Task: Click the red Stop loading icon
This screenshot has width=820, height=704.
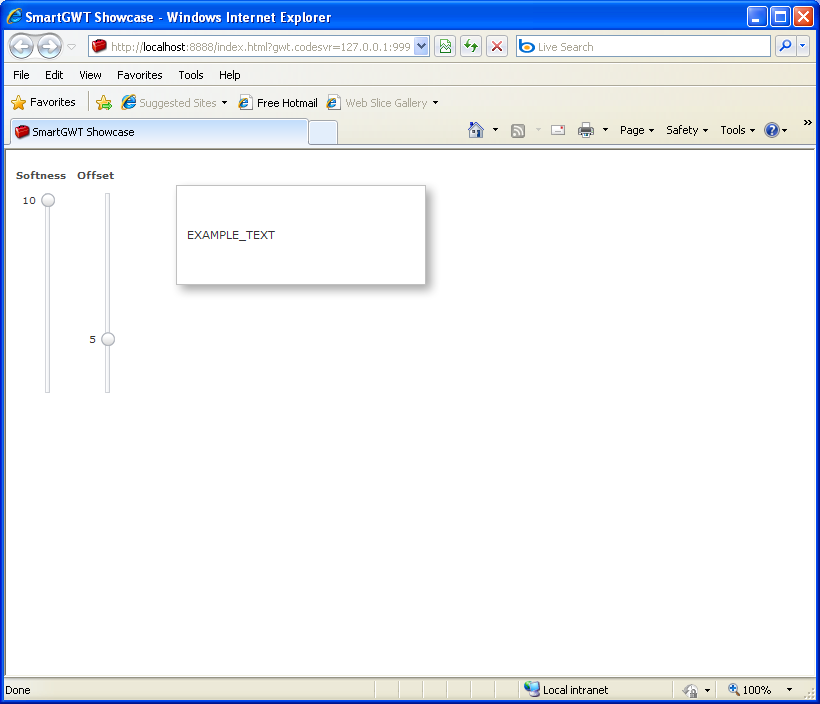Action: [x=497, y=47]
